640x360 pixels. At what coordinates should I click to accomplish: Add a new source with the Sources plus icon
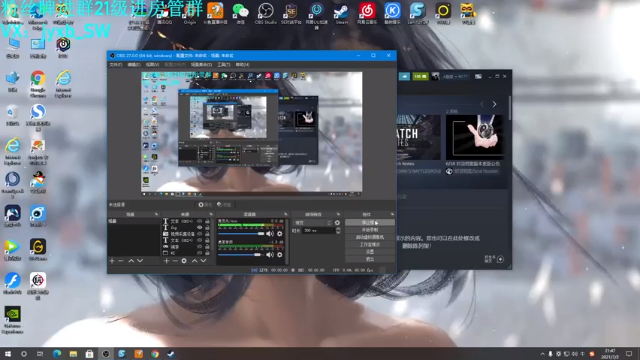coord(167,260)
